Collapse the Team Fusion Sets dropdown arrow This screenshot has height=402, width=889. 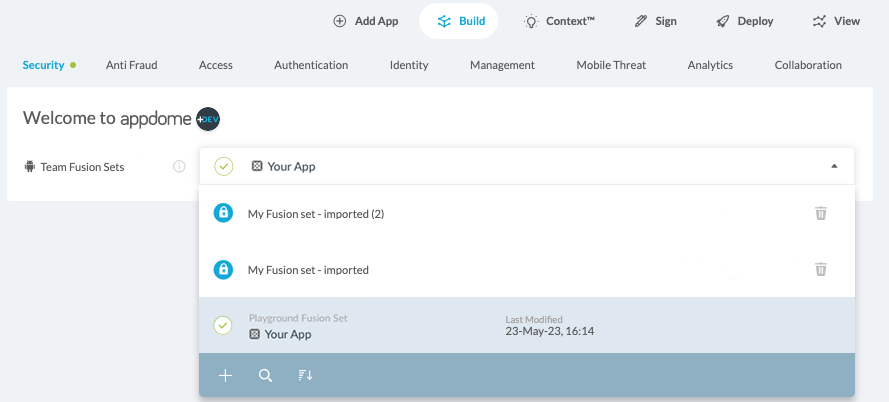point(834,166)
